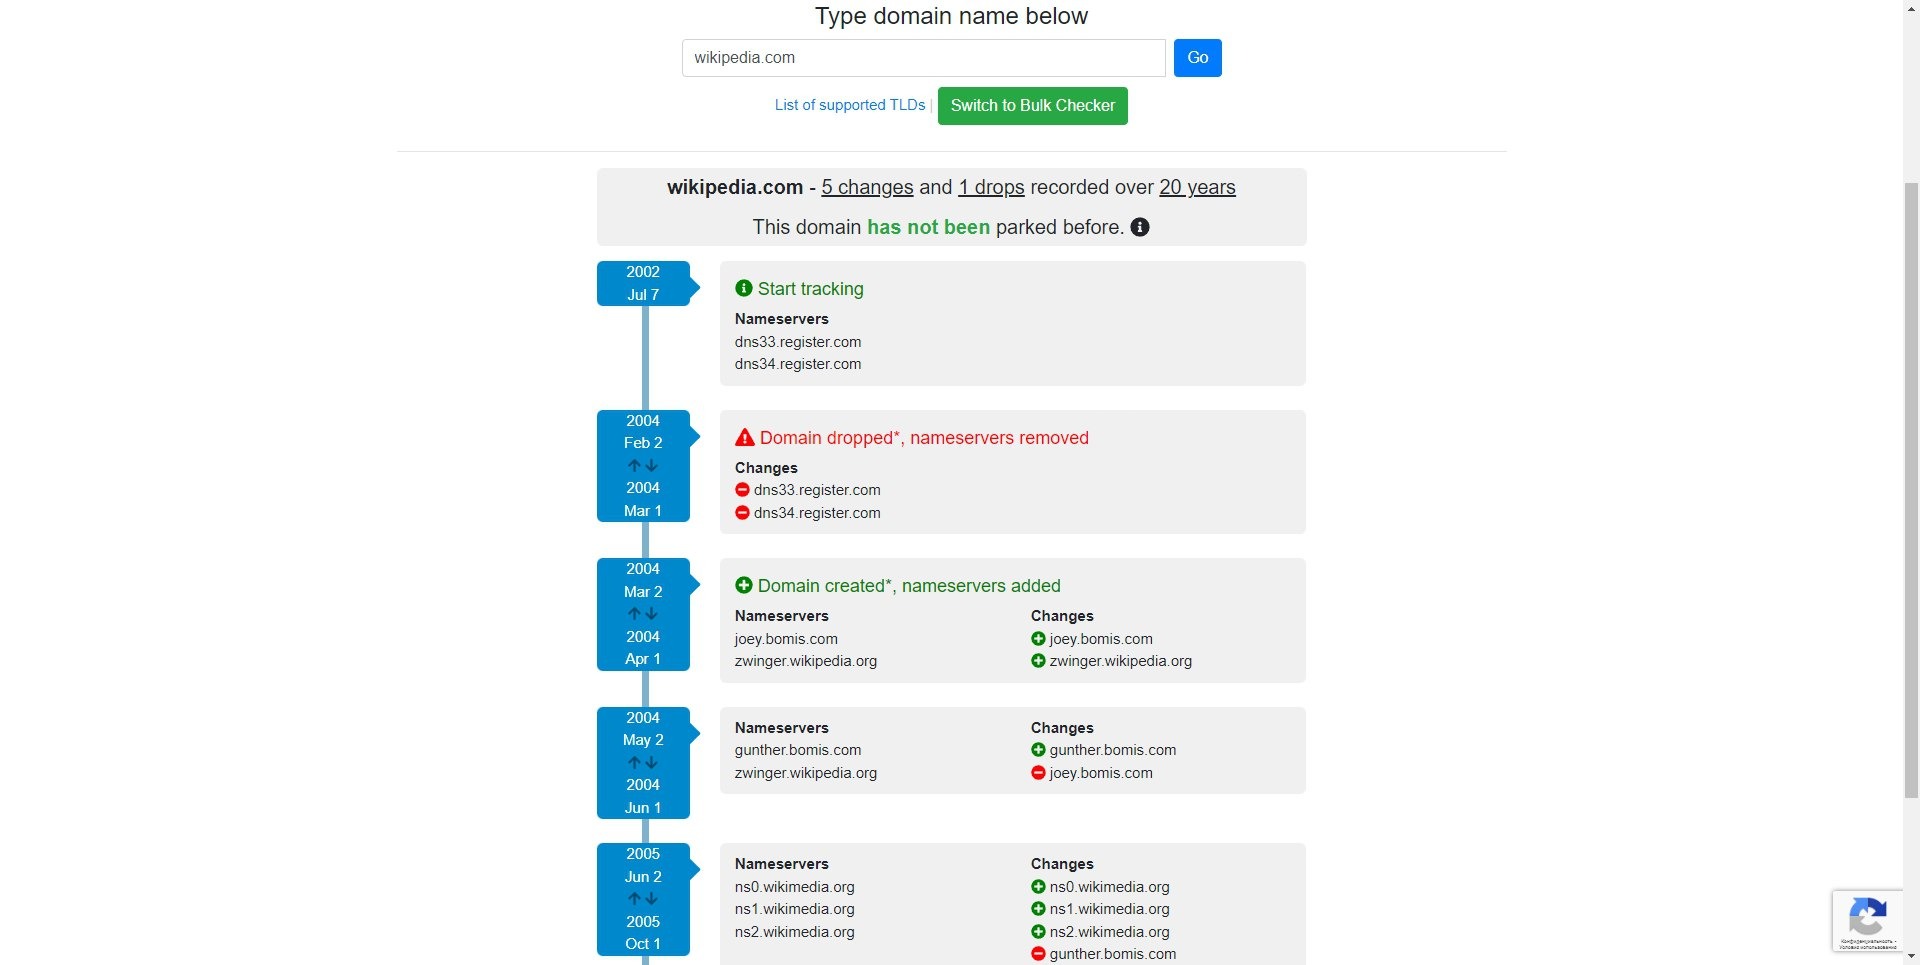Click the red minus icon beside joey.bomis.com

(x=1038, y=773)
